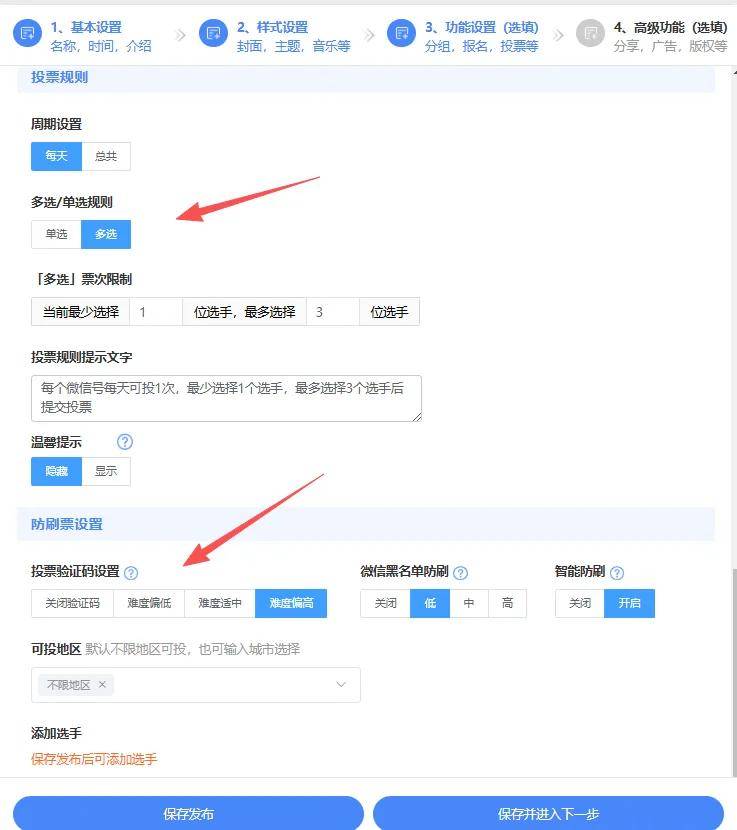The height and width of the screenshot is (830, 737).
Task: Expand the 可投地区 region dropdown
Action: point(341,685)
